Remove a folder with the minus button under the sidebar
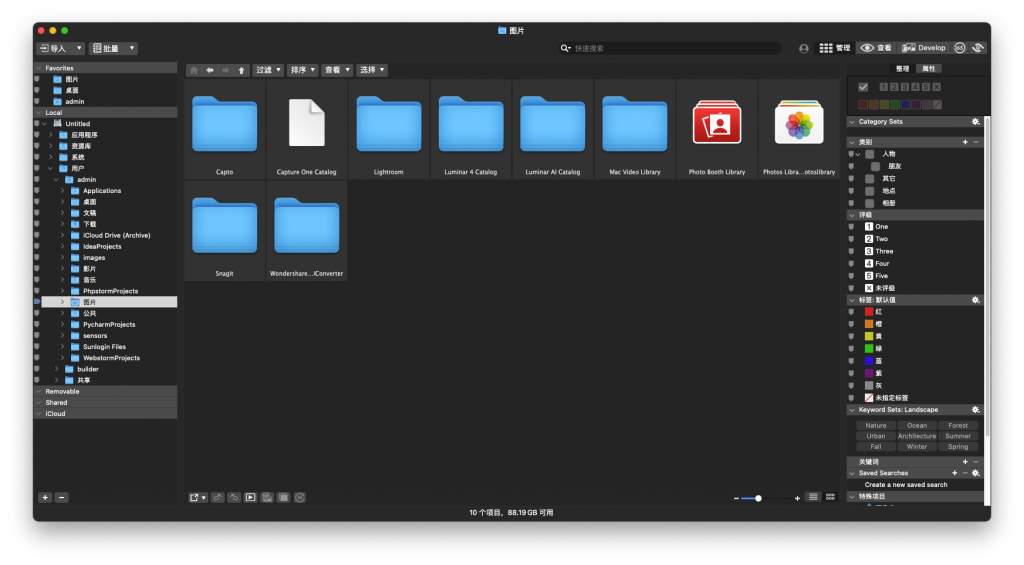 point(61,498)
